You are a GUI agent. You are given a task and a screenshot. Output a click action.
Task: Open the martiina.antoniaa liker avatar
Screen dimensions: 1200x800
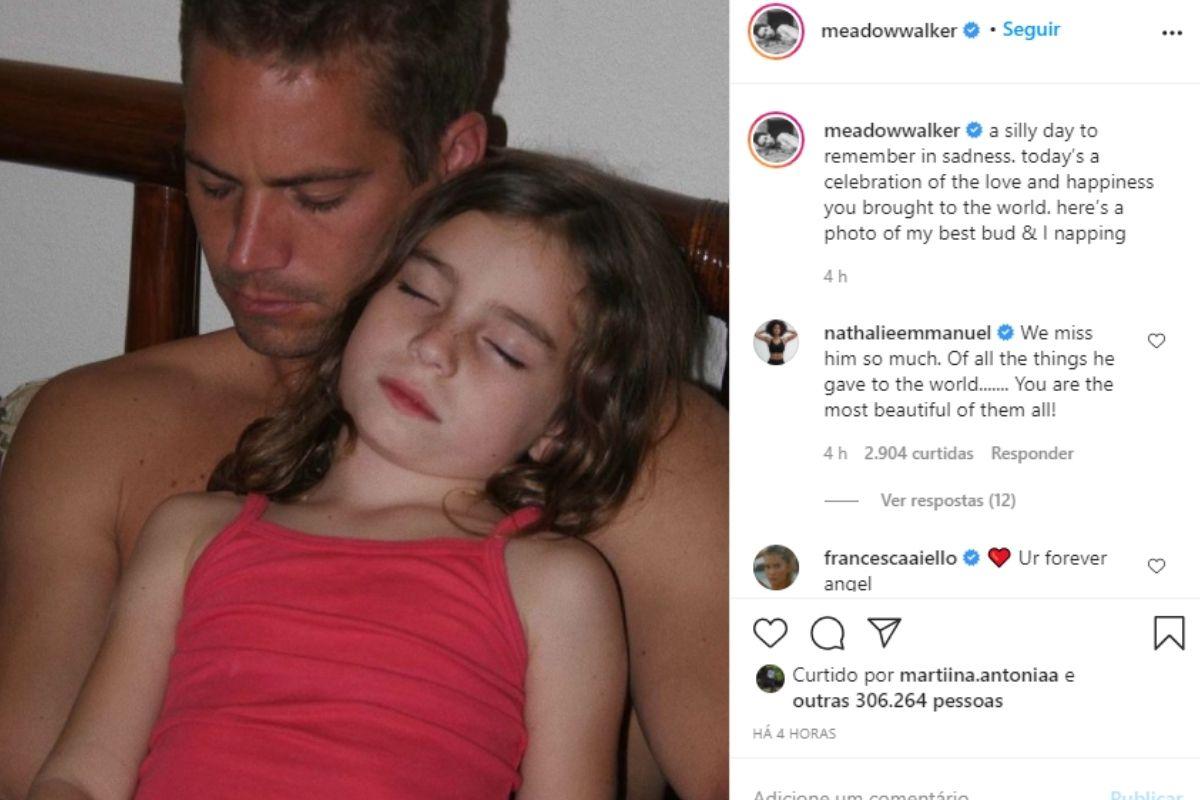click(x=769, y=678)
